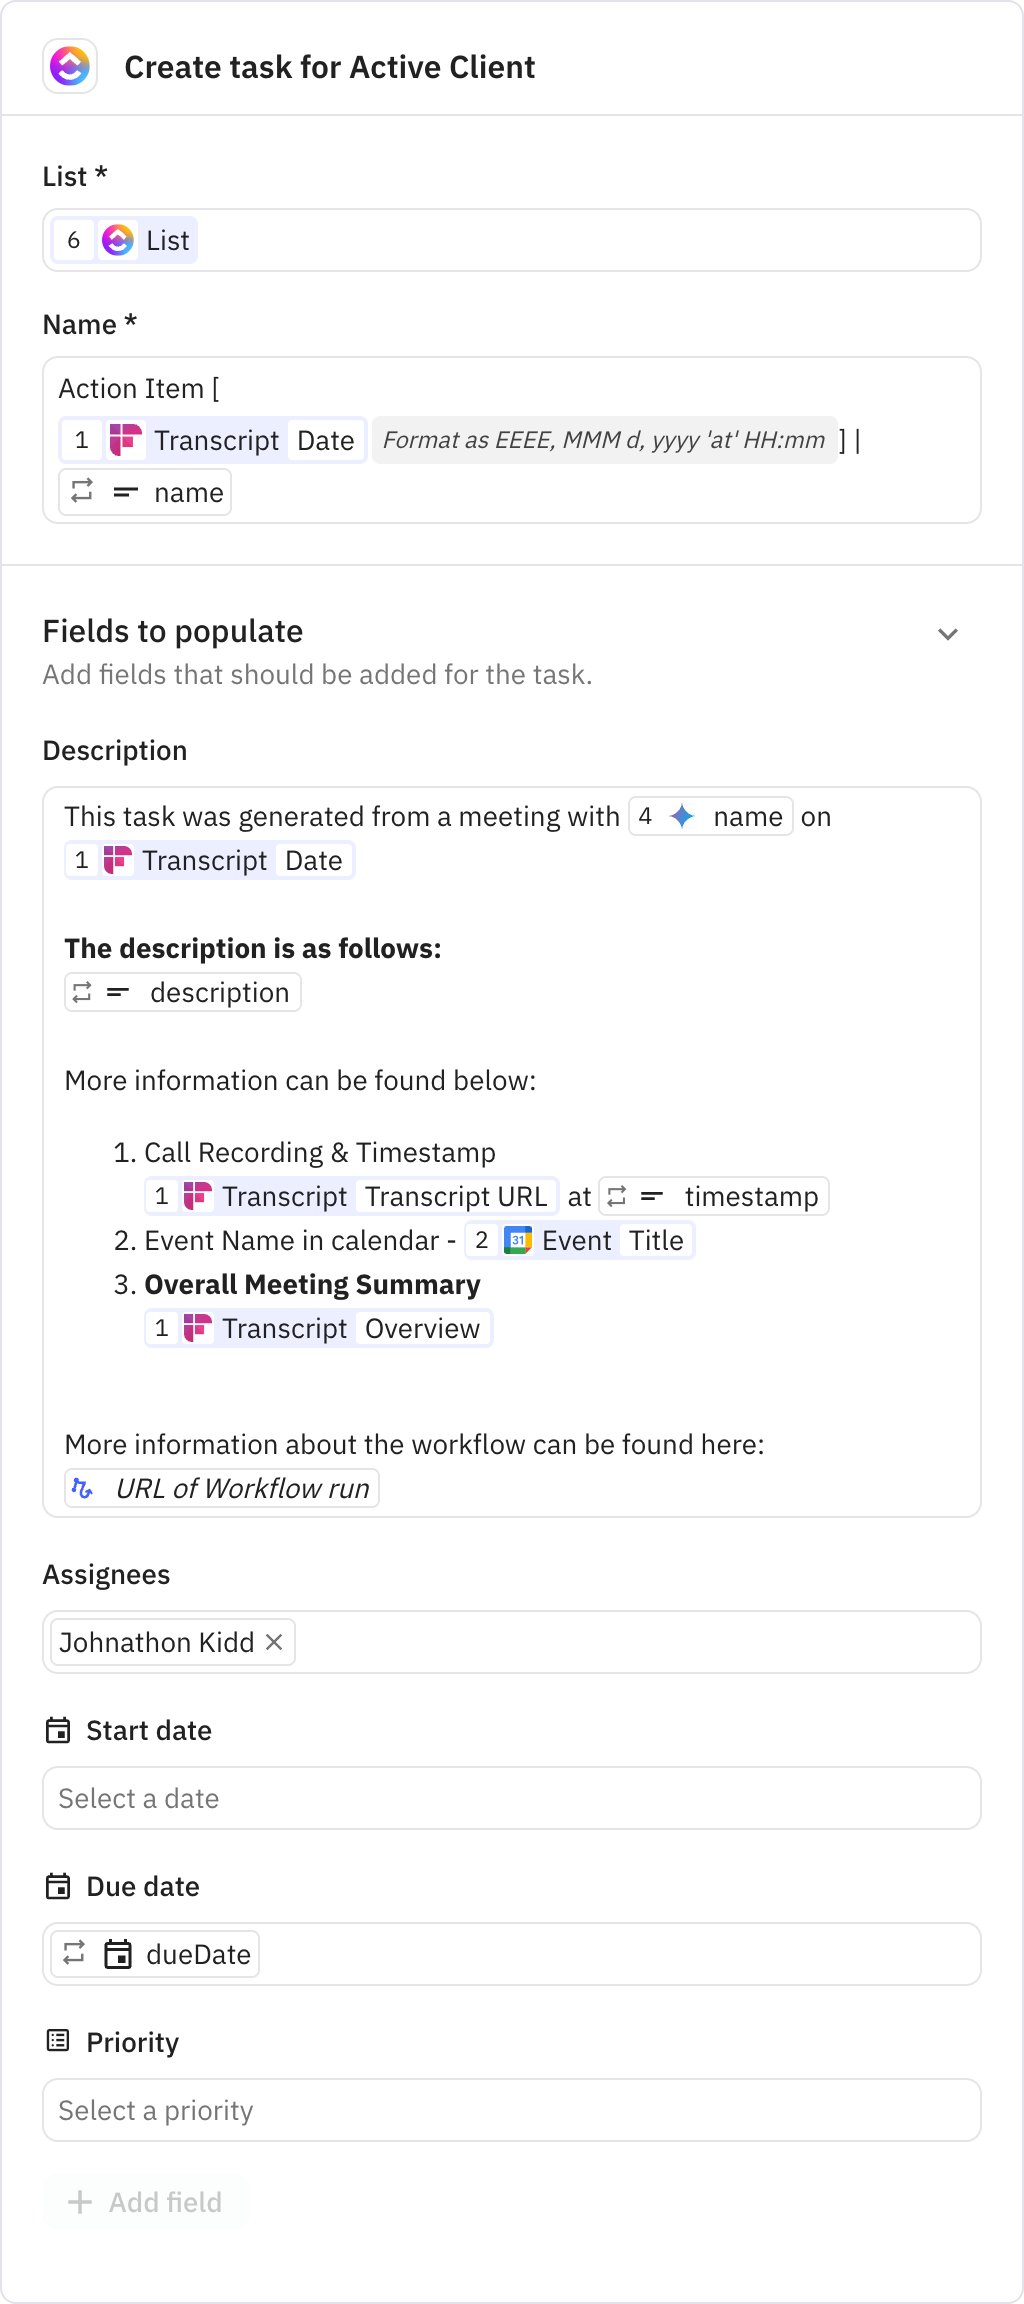Select the description variable pill

[x=183, y=992]
